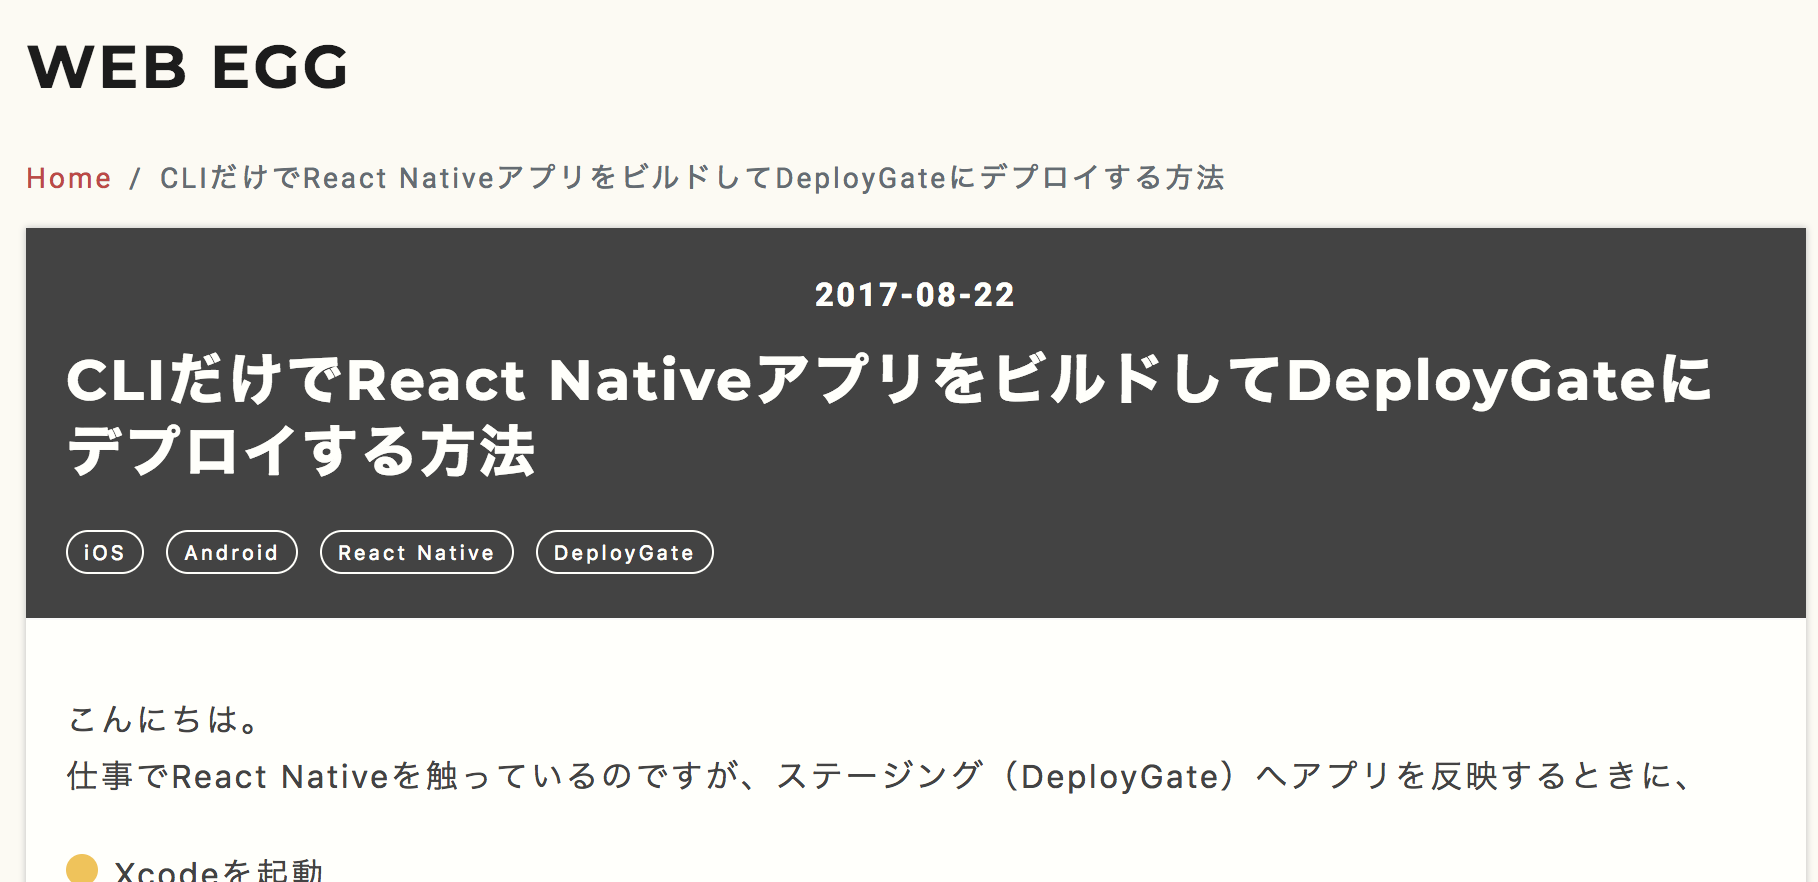This screenshot has height=882, width=1818.
Task: Click the breadcrumb article title text
Action: click(692, 178)
